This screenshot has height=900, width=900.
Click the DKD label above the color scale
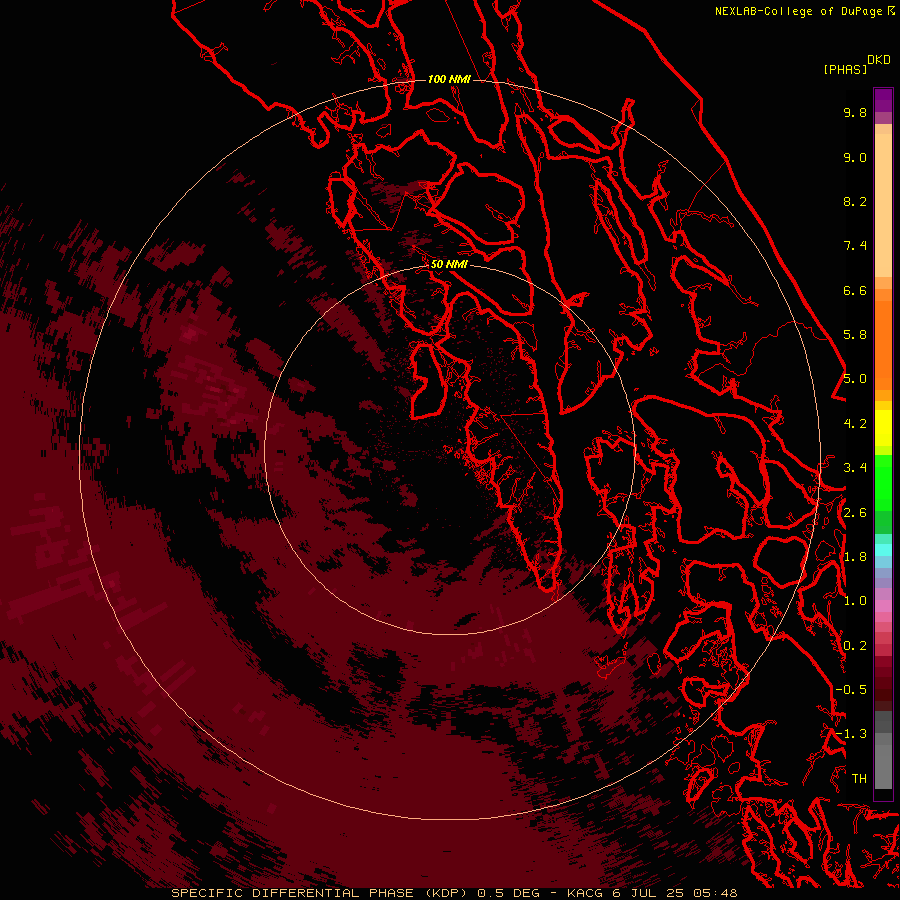[879, 60]
